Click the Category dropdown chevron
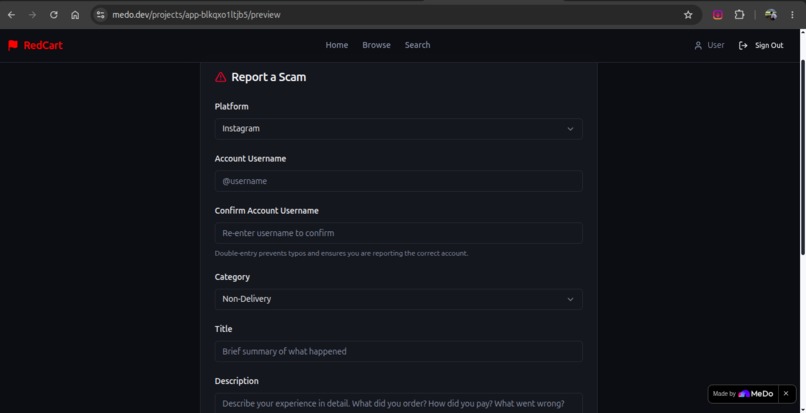Screen dimensions: 806x413 click(x=570, y=299)
